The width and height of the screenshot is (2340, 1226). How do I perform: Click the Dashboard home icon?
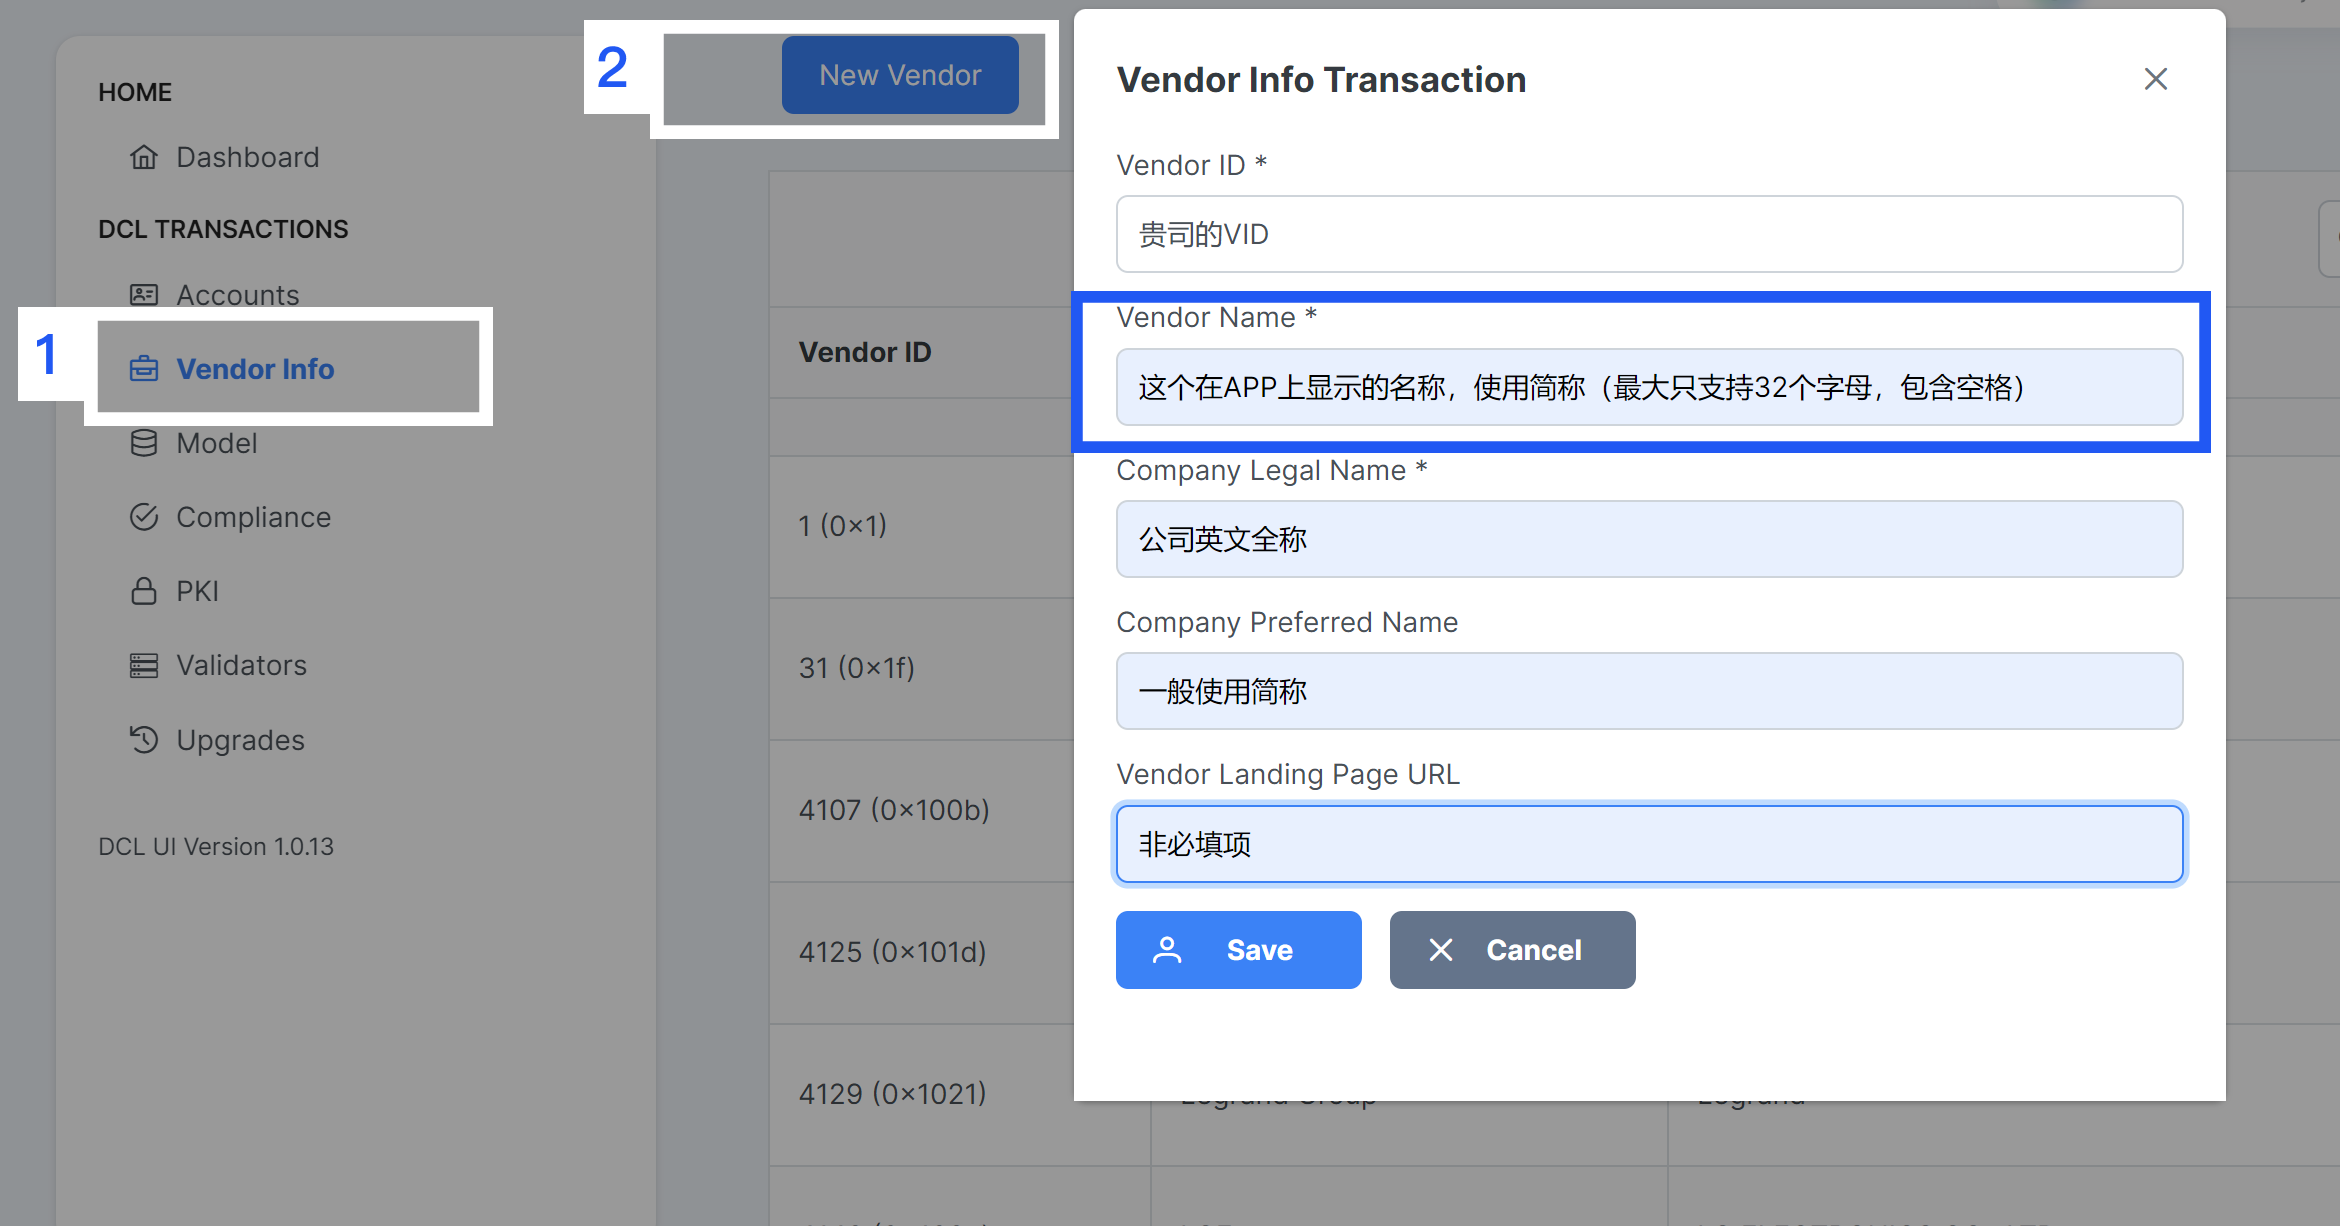(144, 157)
